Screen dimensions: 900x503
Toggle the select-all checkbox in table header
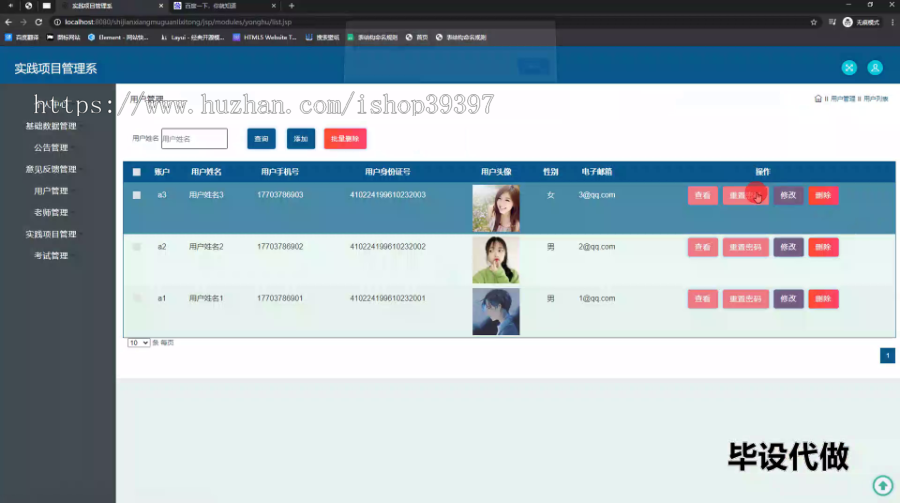[137, 172]
